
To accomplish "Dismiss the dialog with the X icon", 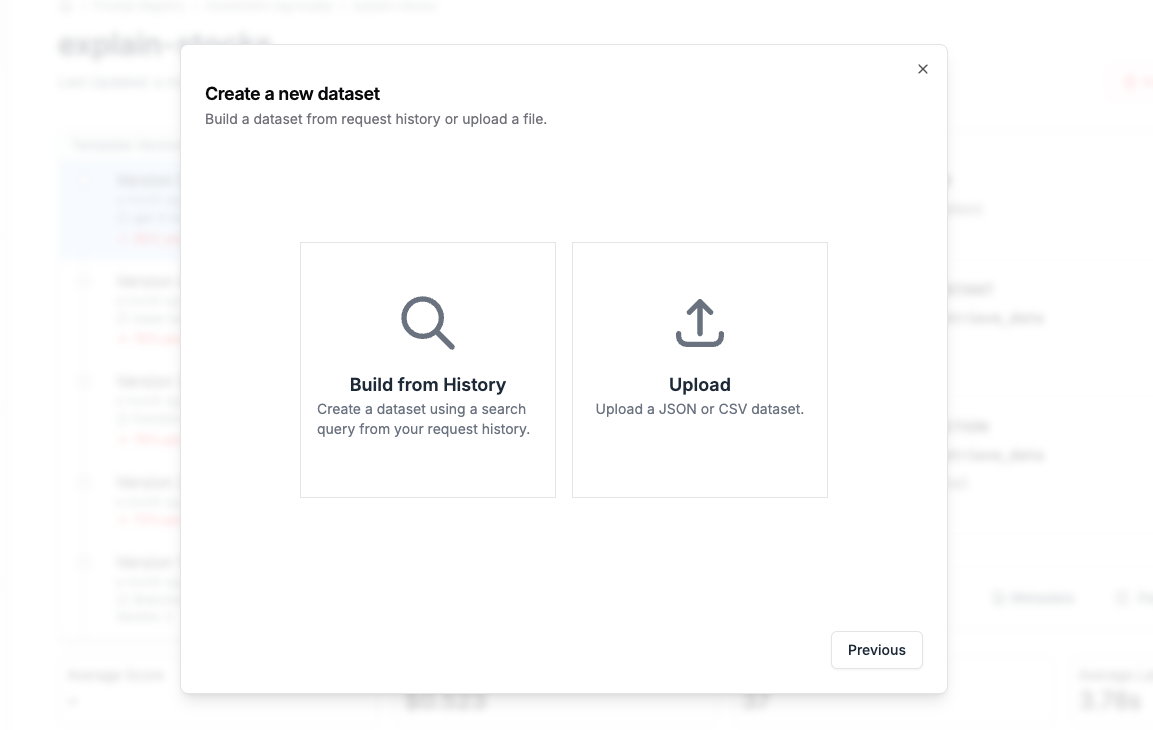I will click(x=922, y=69).
